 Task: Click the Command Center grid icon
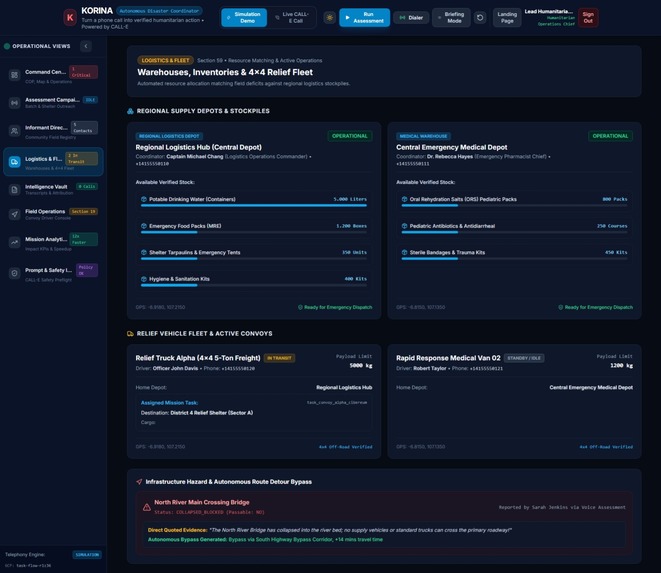14,75
